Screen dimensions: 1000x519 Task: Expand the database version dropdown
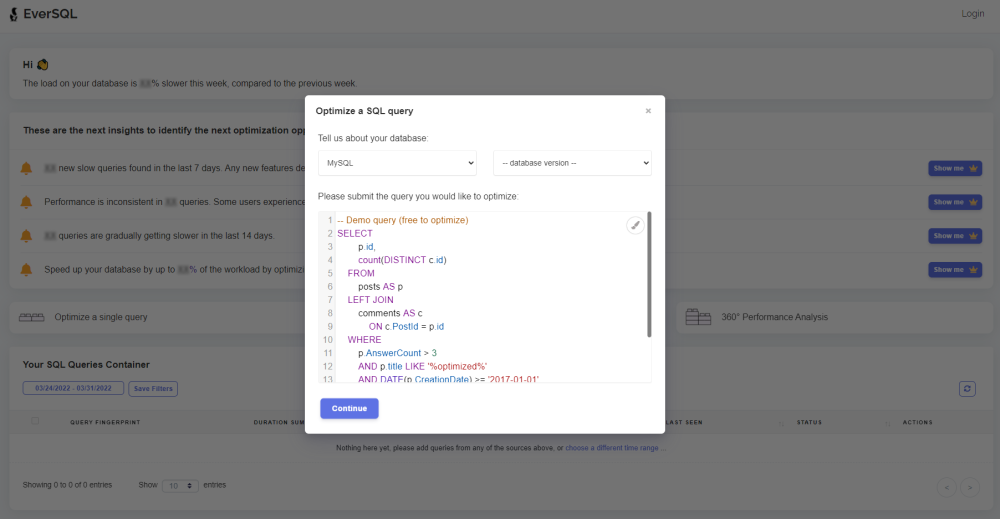click(572, 163)
